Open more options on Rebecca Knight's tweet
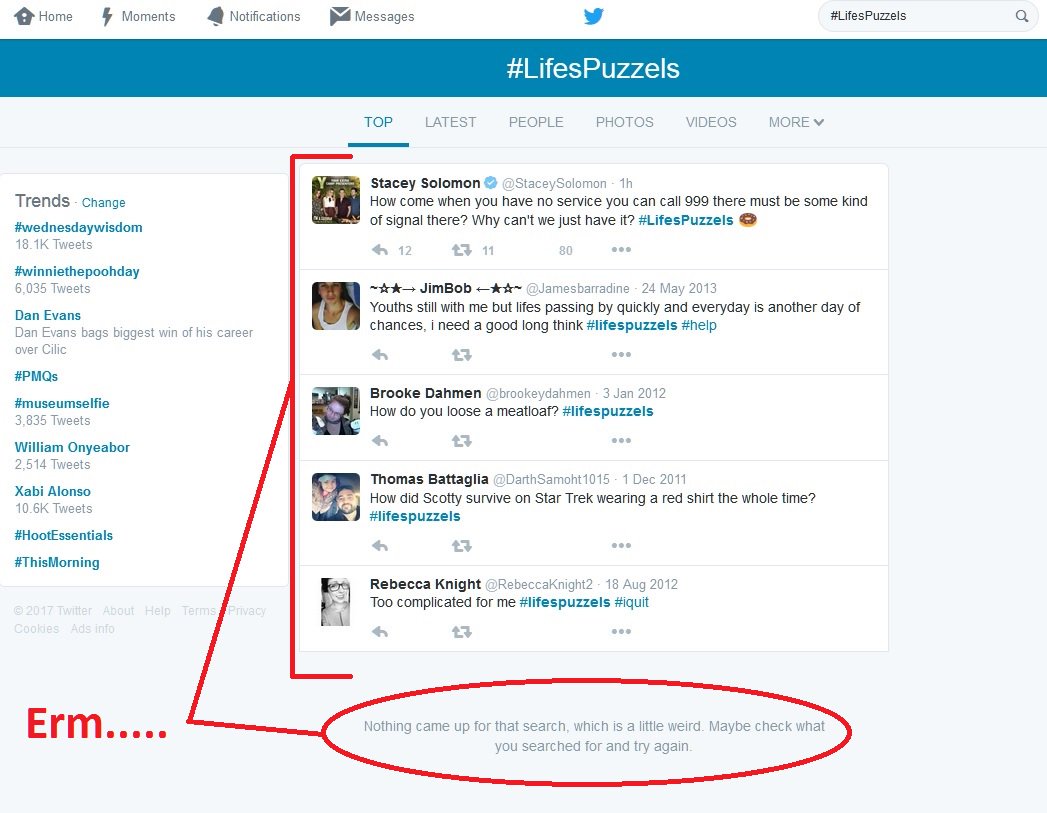The width and height of the screenshot is (1047, 813). [x=621, y=631]
